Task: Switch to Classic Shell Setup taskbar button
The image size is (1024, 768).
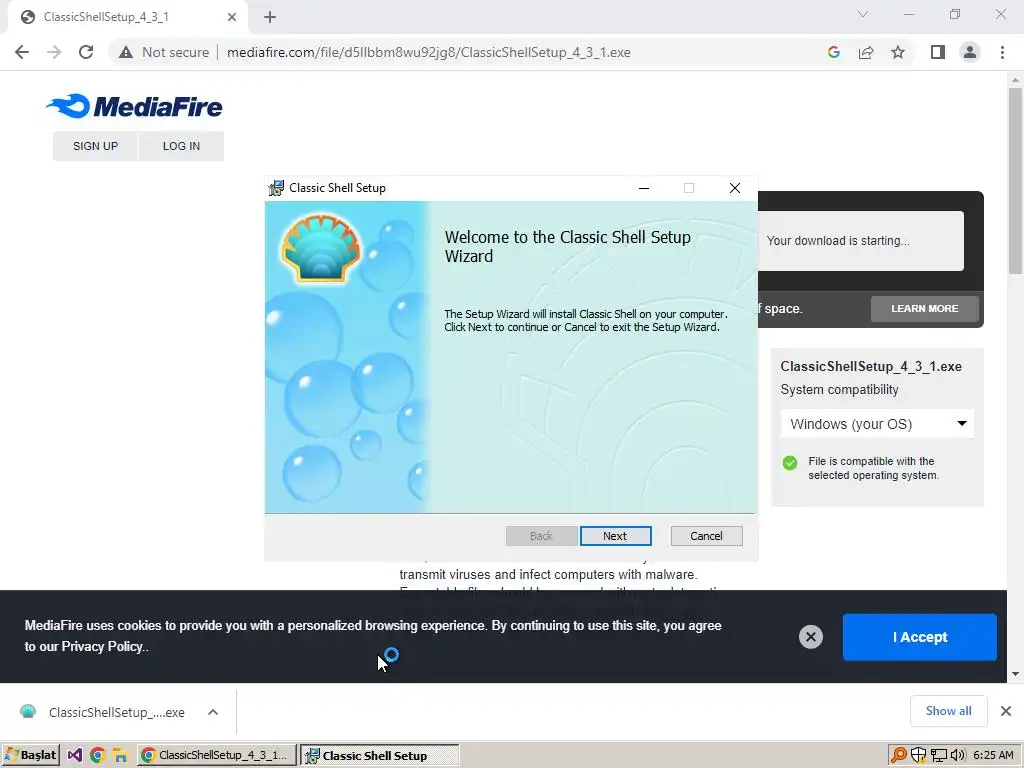Action: pyautogui.click(x=379, y=755)
